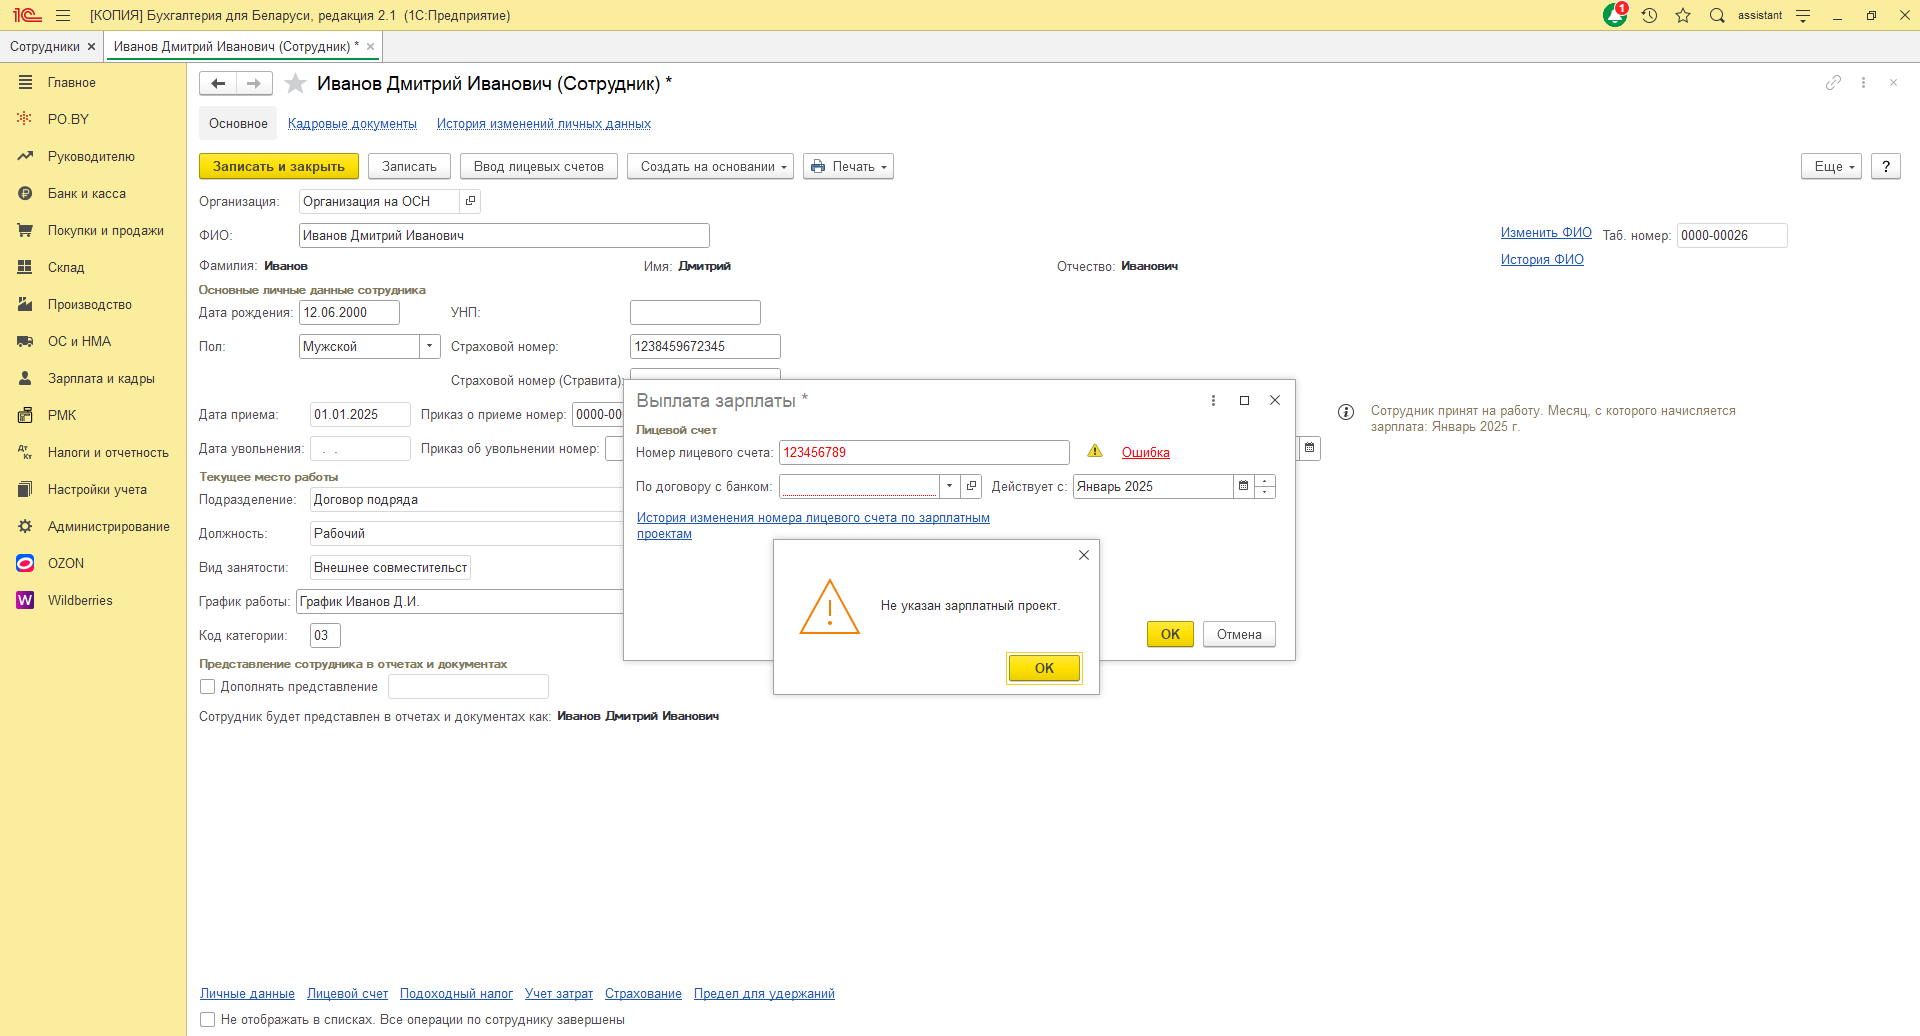
Task: Click the red Ошибка link
Action: 1145,453
